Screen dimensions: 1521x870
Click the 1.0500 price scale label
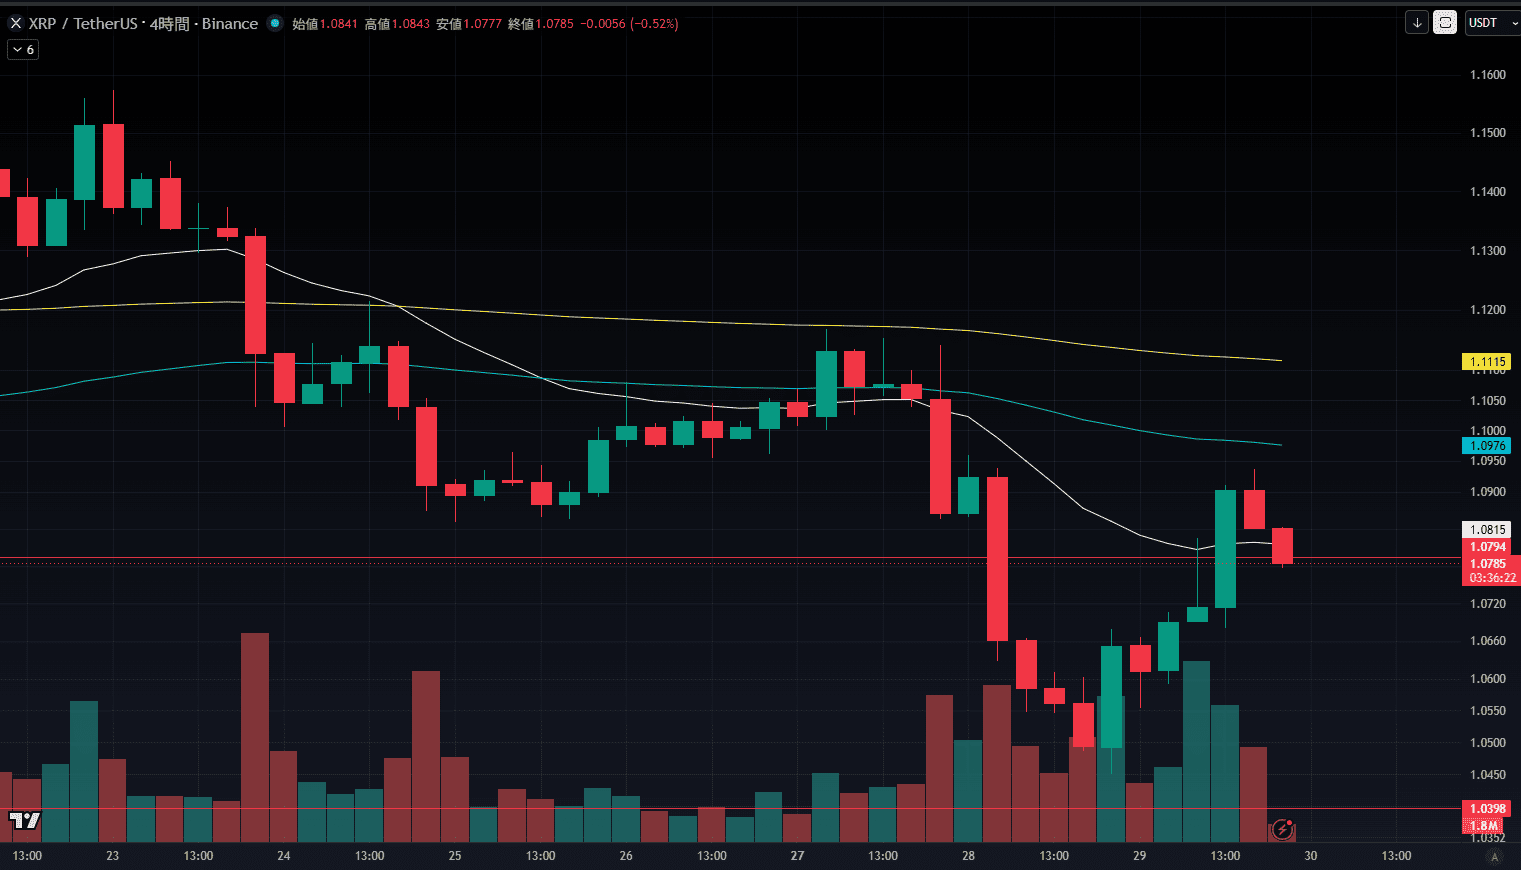tap(1487, 743)
